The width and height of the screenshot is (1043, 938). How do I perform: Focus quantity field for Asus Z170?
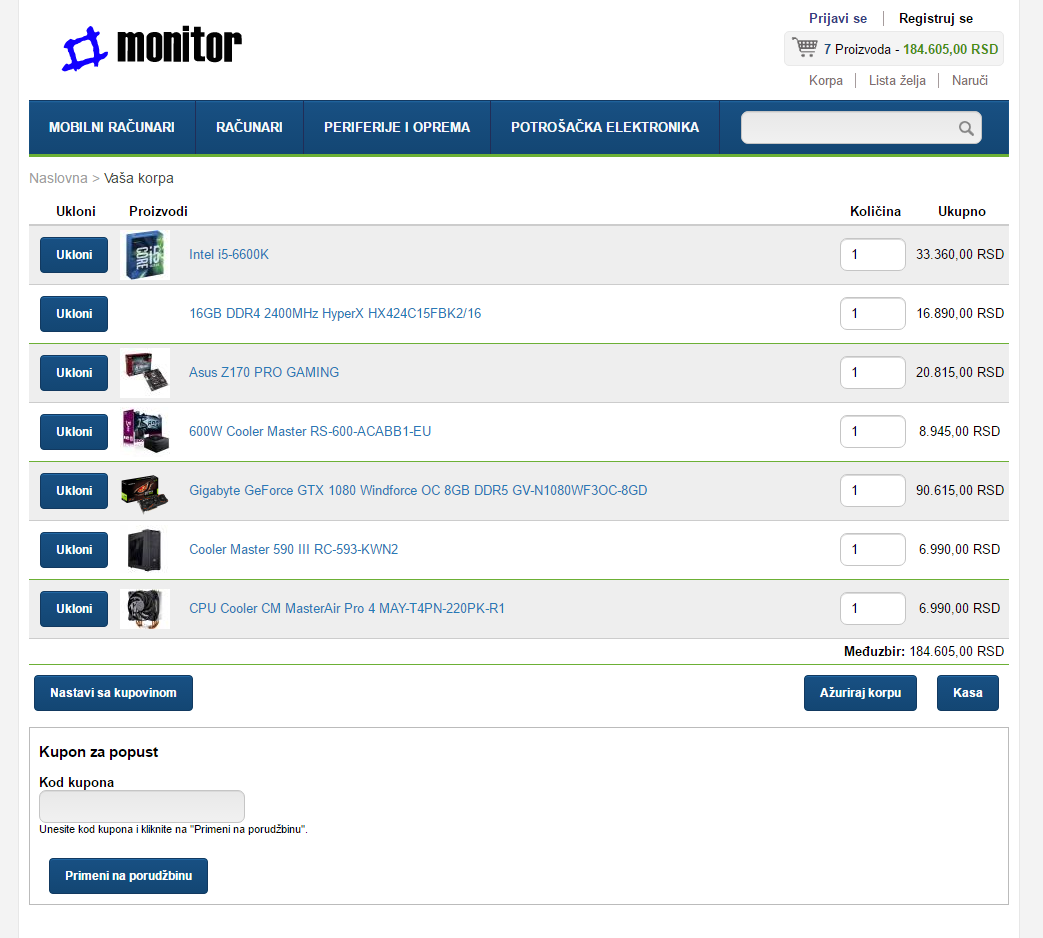click(x=873, y=373)
